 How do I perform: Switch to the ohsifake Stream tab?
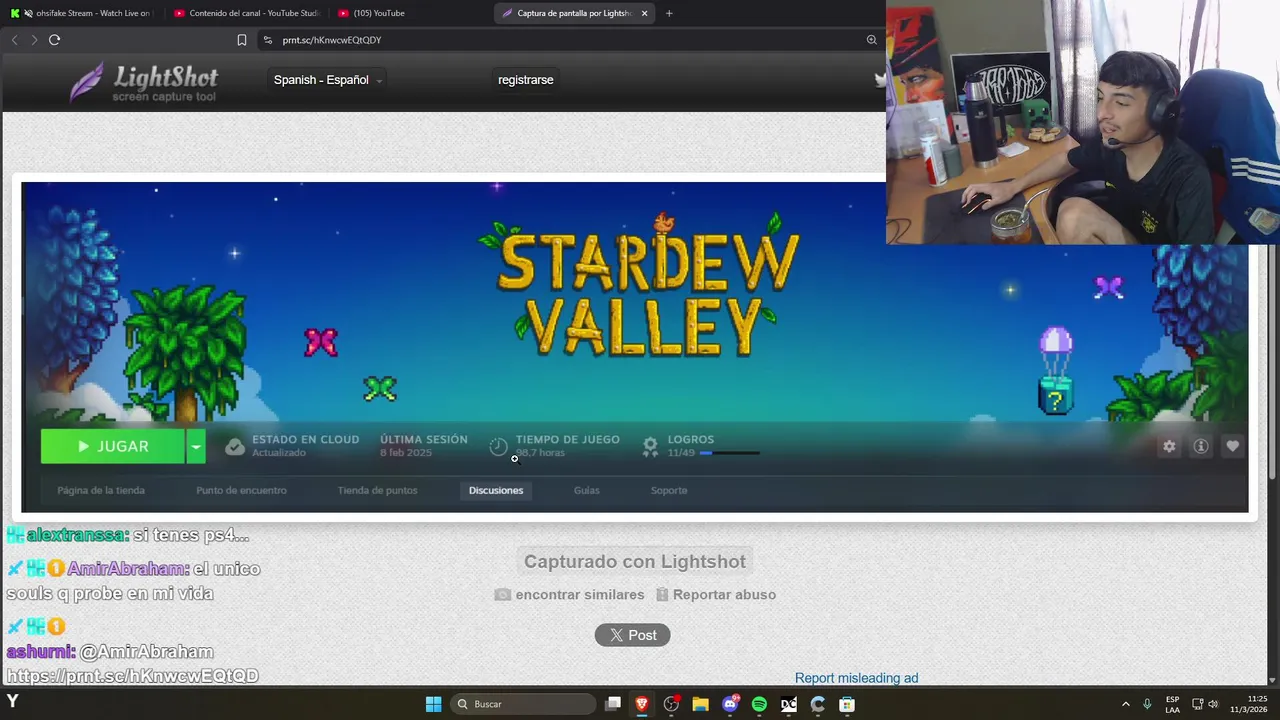click(80, 13)
